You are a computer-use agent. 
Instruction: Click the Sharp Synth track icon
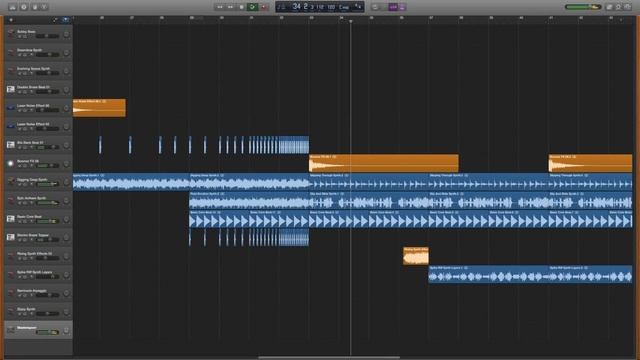coord(11,311)
